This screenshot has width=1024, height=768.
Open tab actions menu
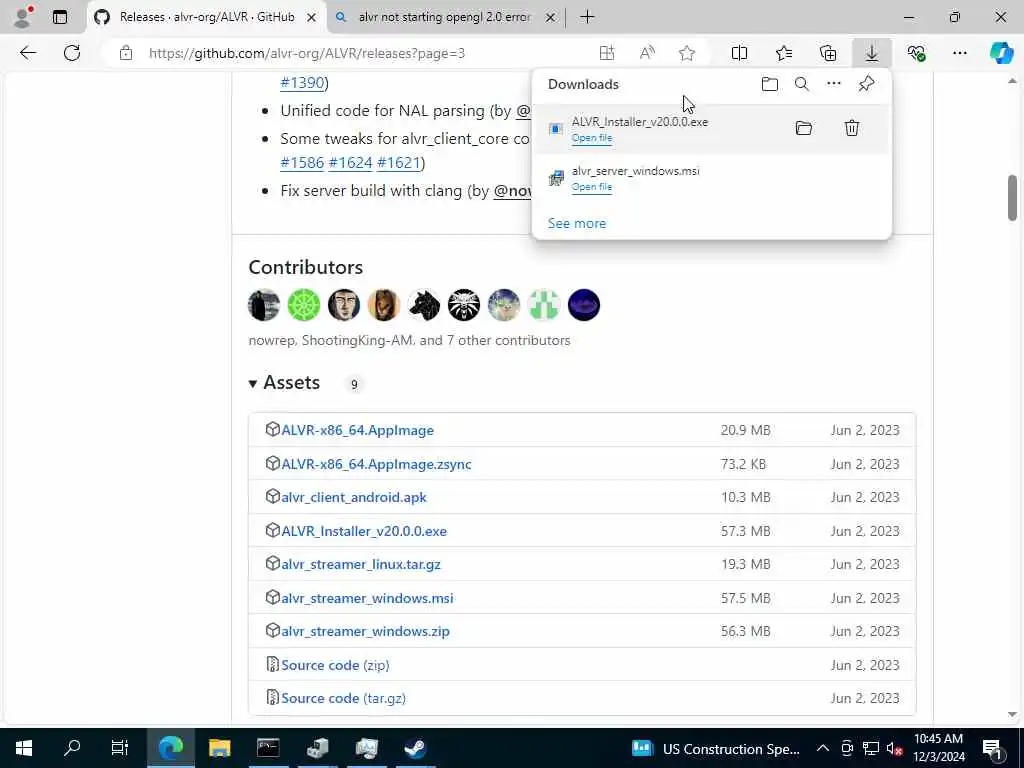pyautogui.click(x=60, y=17)
